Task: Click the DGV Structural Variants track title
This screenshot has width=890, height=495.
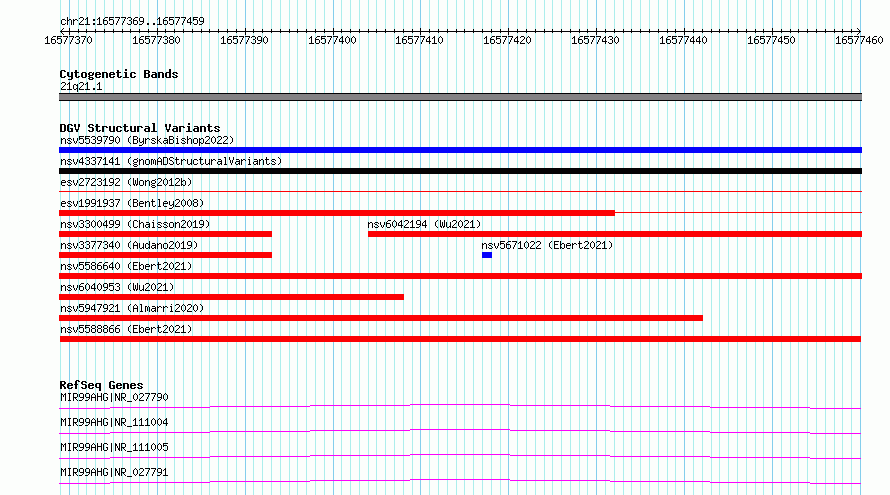Action: [x=140, y=128]
